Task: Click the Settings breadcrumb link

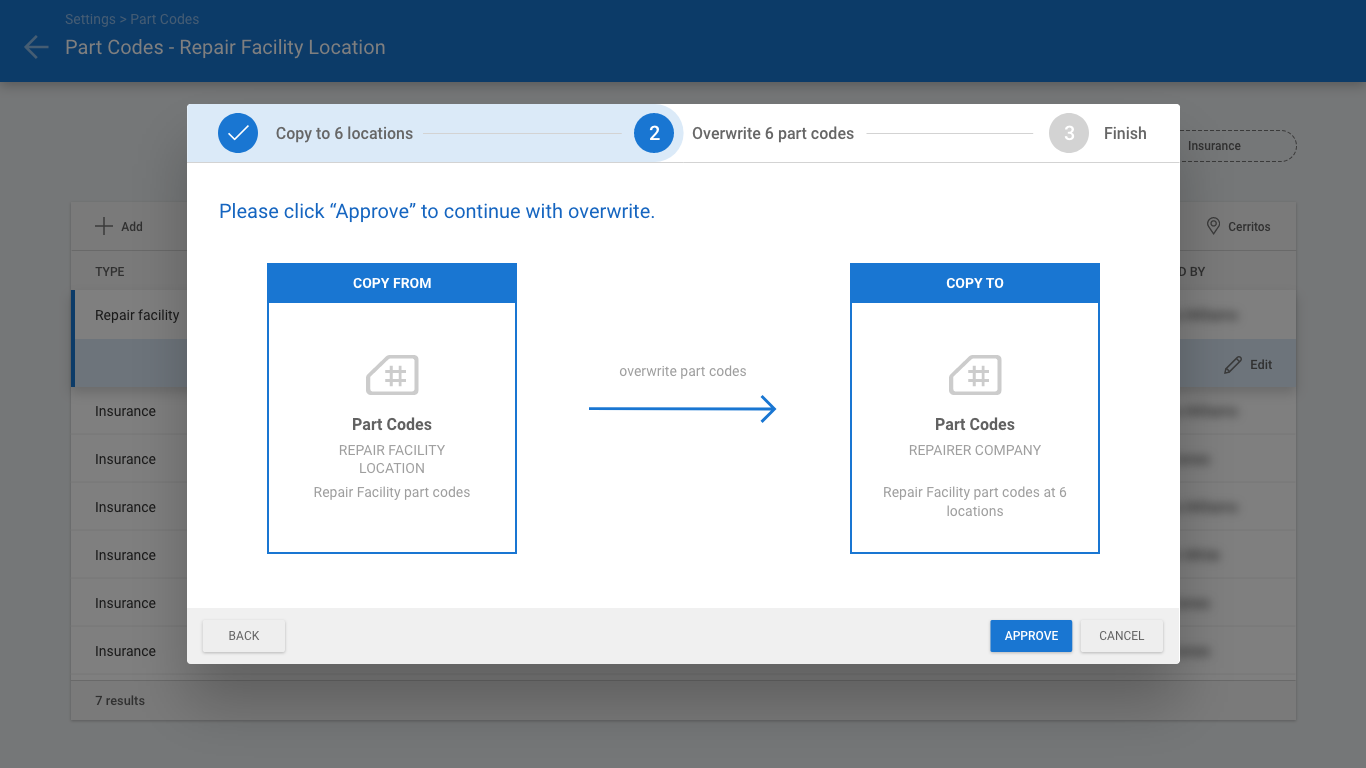Action: pos(91,19)
